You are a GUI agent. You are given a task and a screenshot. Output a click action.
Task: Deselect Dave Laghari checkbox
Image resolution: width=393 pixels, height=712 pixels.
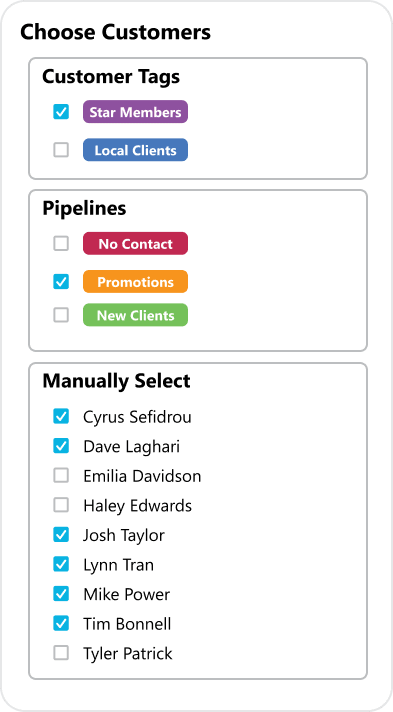coord(61,446)
